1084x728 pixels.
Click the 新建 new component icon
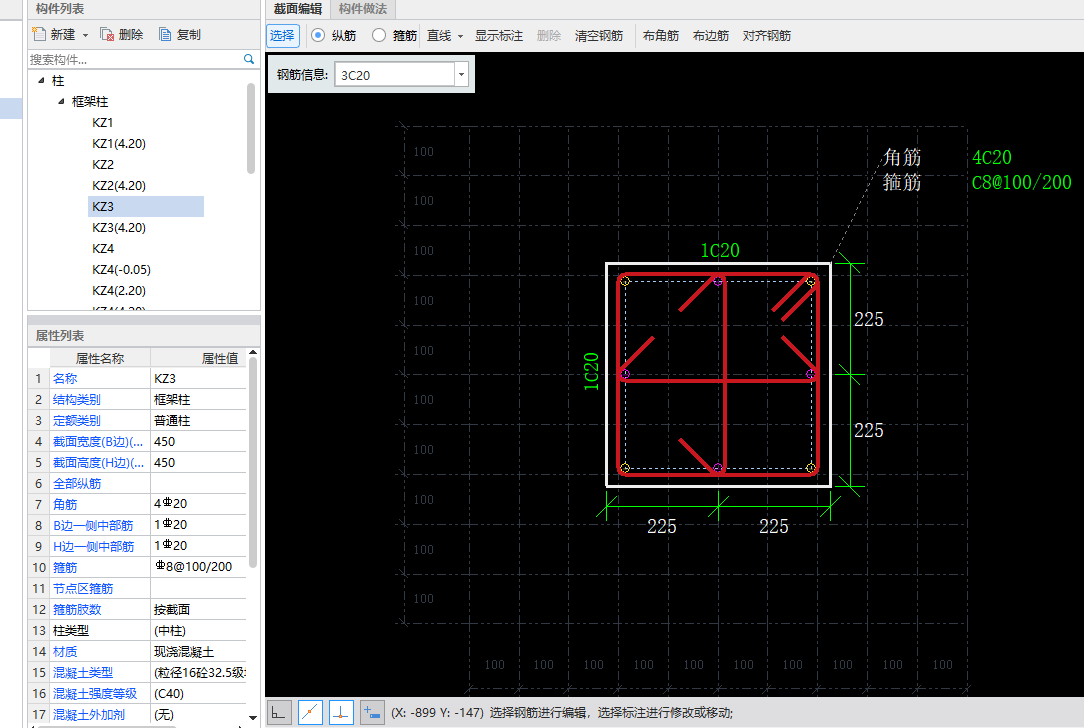click(x=39, y=35)
